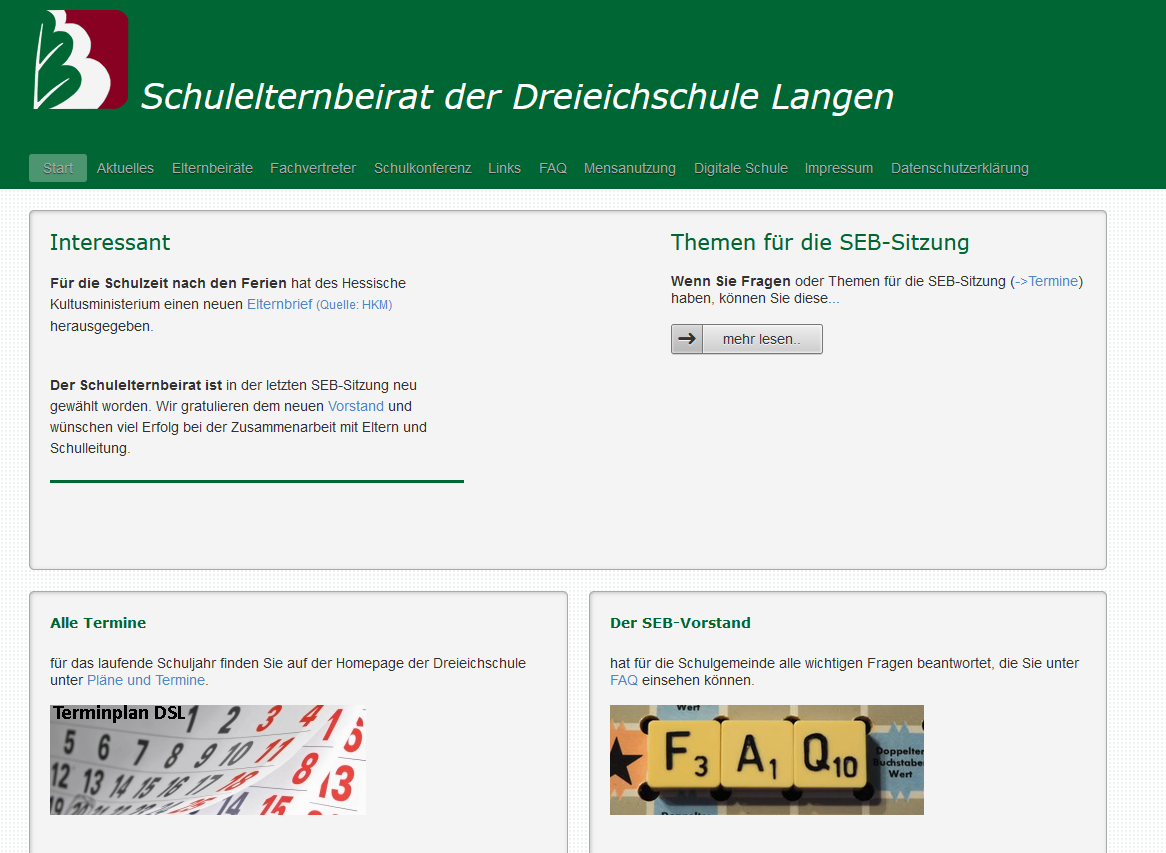Follow the ->Termine link
The height and width of the screenshot is (853, 1166).
[x=1047, y=281]
